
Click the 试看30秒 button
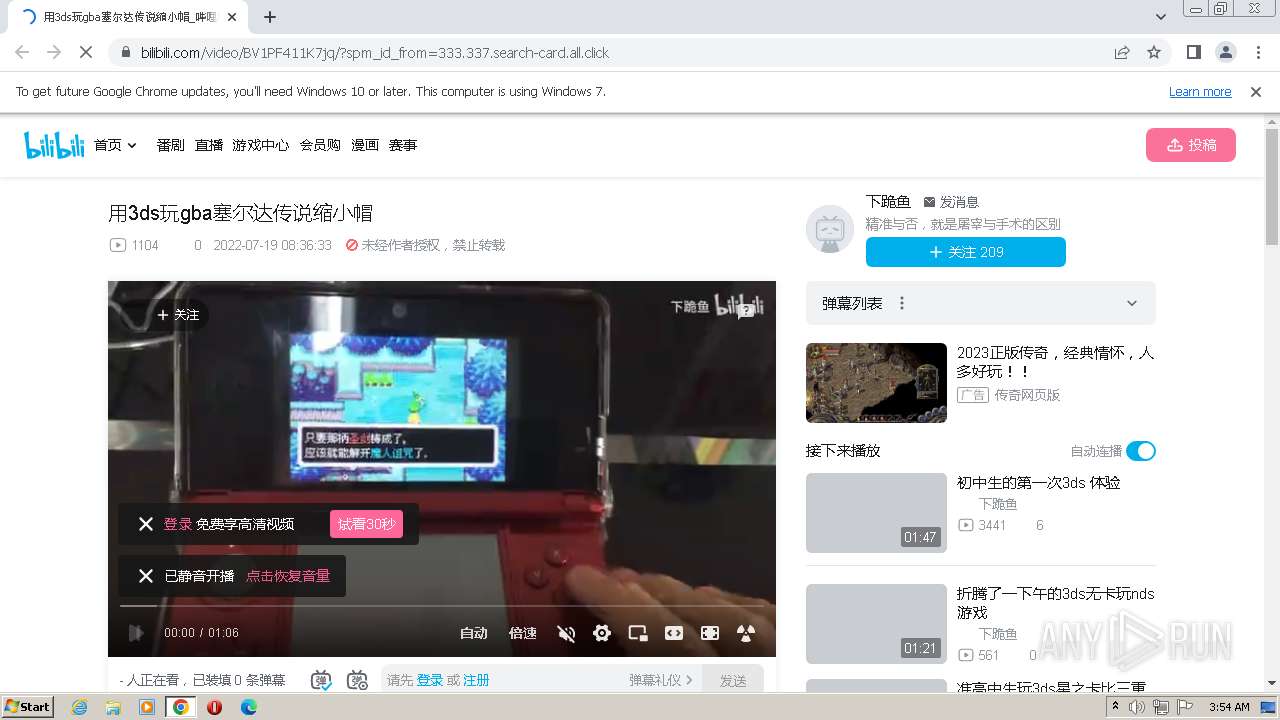(366, 524)
